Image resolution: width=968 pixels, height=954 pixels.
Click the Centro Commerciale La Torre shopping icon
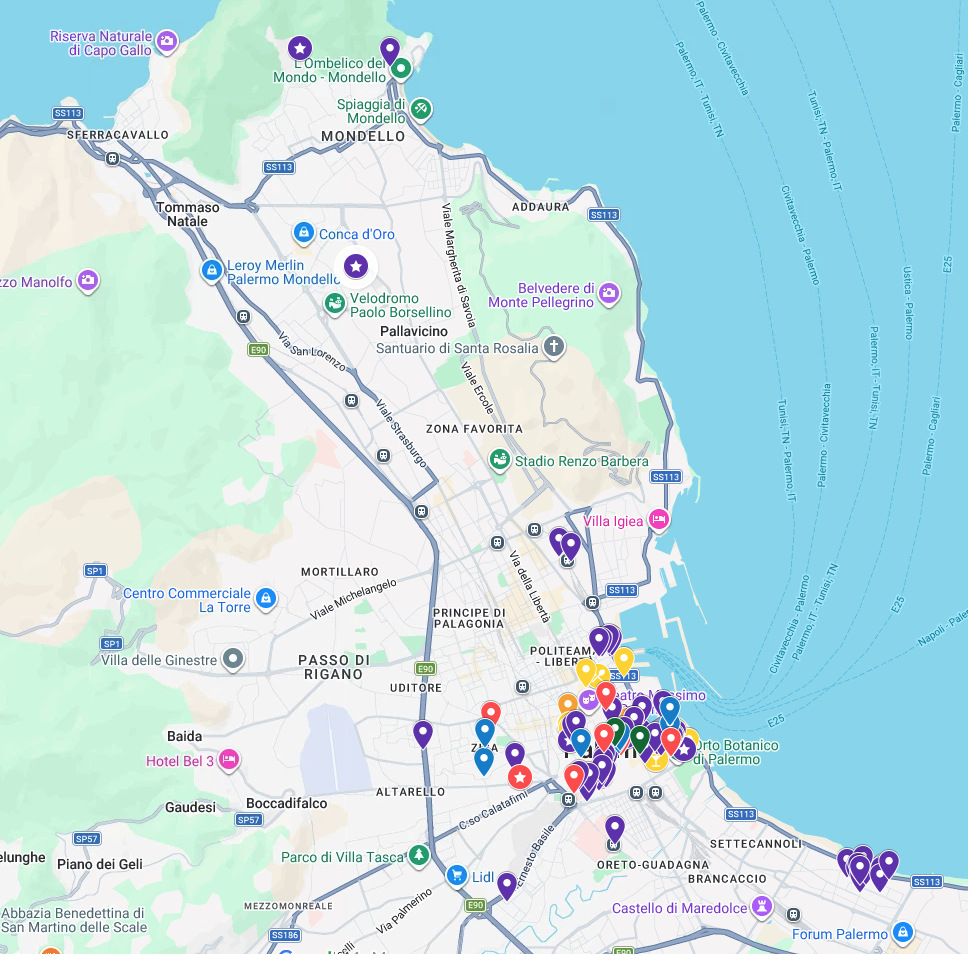(x=266, y=599)
